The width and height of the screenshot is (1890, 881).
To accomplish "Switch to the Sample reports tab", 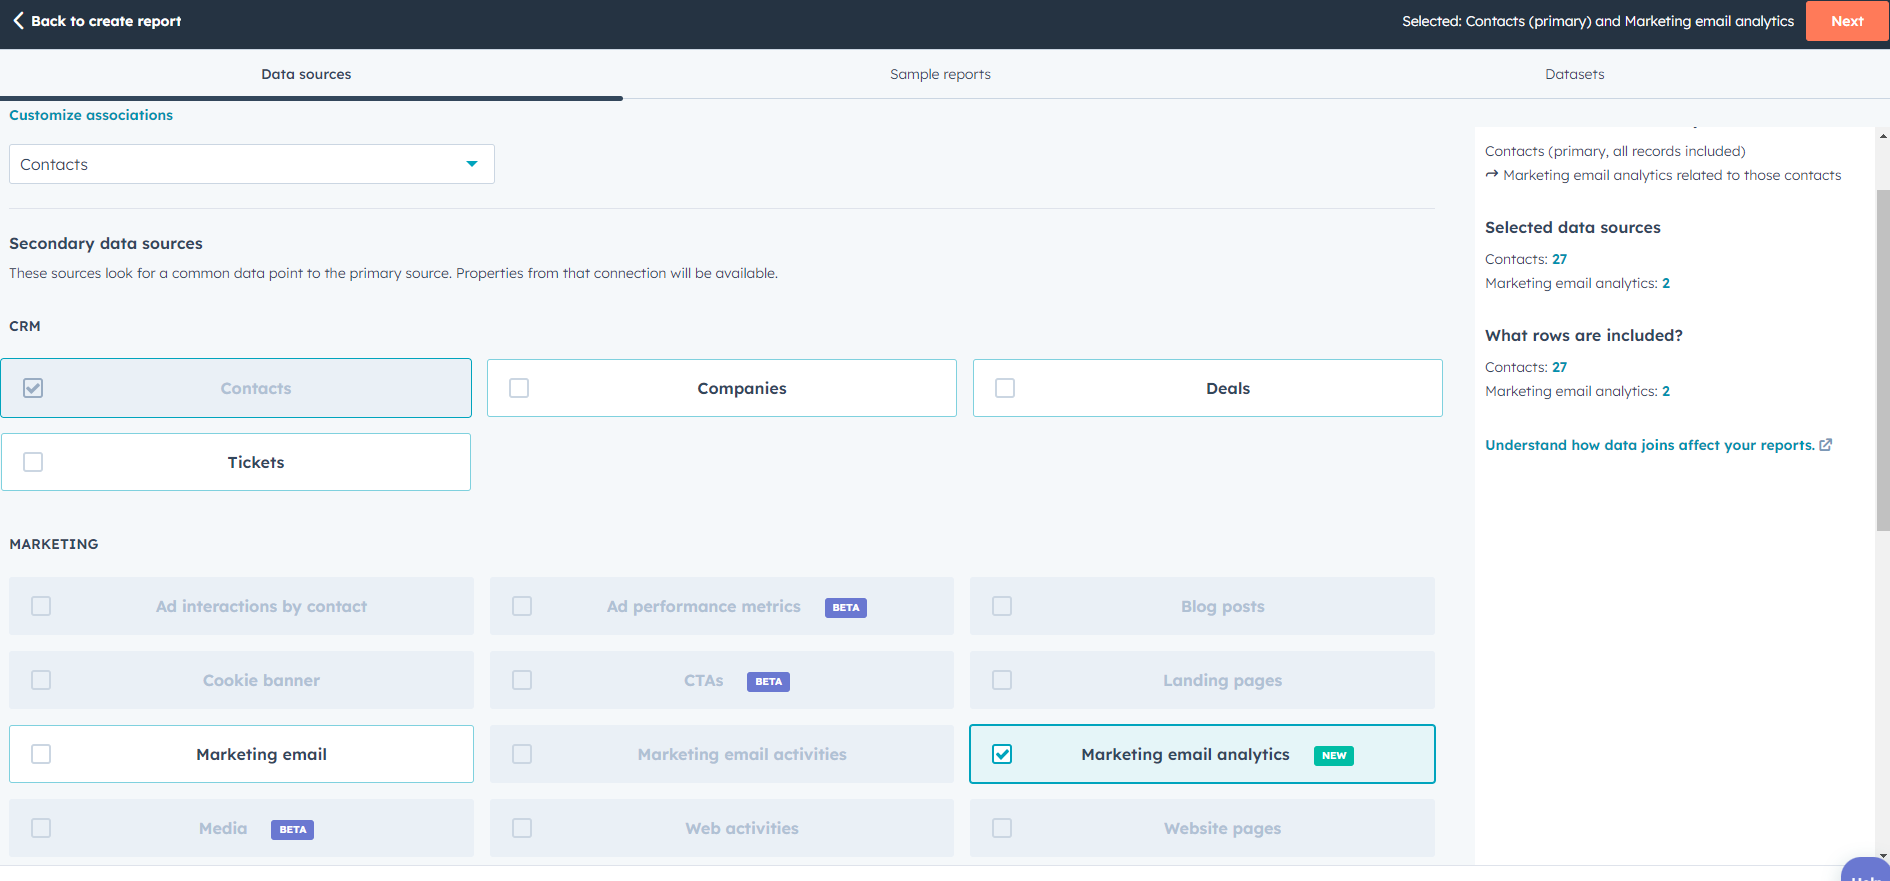I will tap(940, 74).
